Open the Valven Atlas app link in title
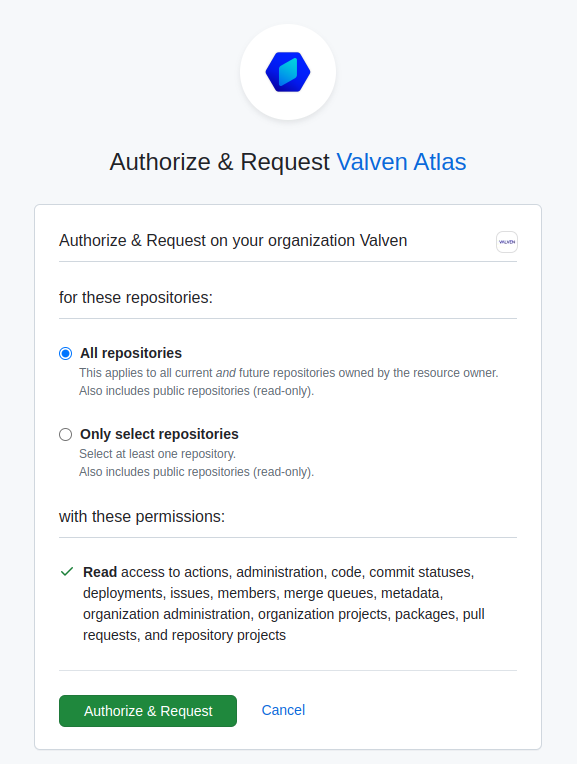577x764 pixels. pos(401,162)
